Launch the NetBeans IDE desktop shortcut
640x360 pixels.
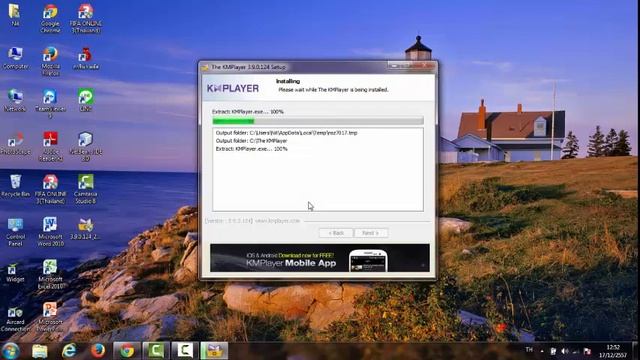pos(85,147)
